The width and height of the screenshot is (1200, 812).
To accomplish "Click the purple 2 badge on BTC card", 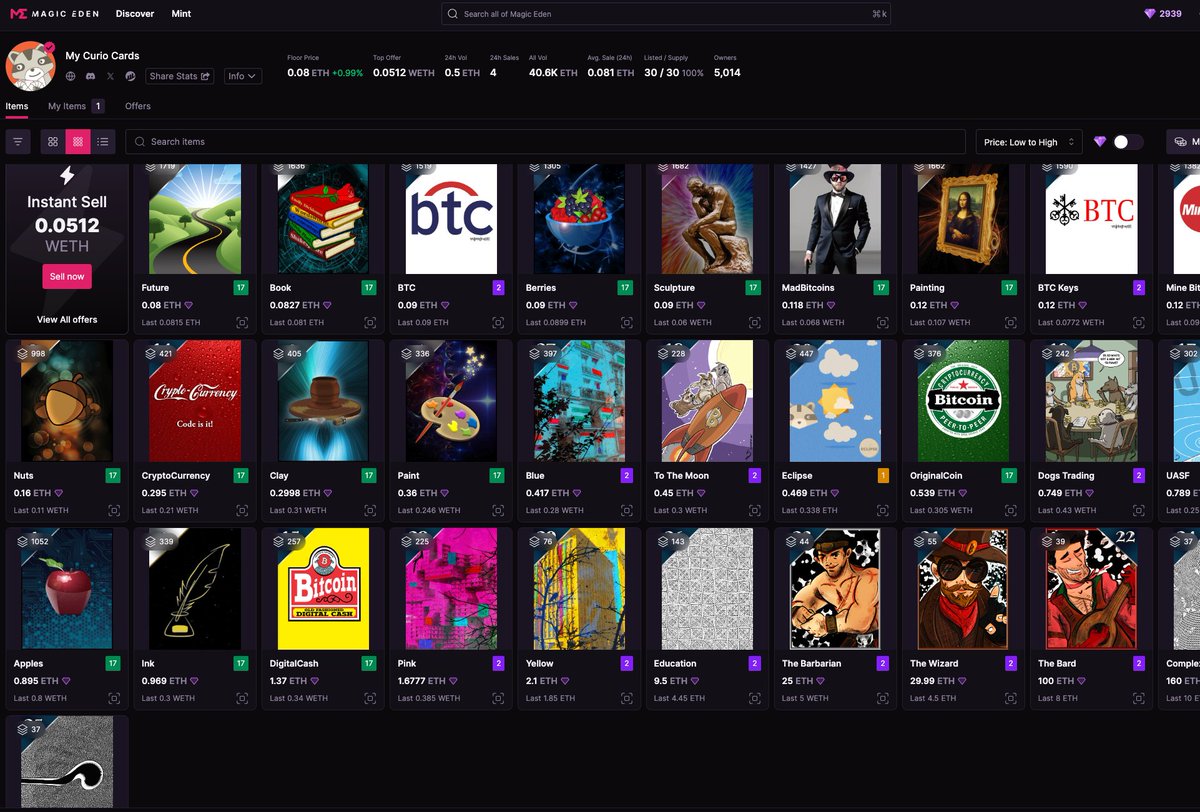I will (x=498, y=288).
